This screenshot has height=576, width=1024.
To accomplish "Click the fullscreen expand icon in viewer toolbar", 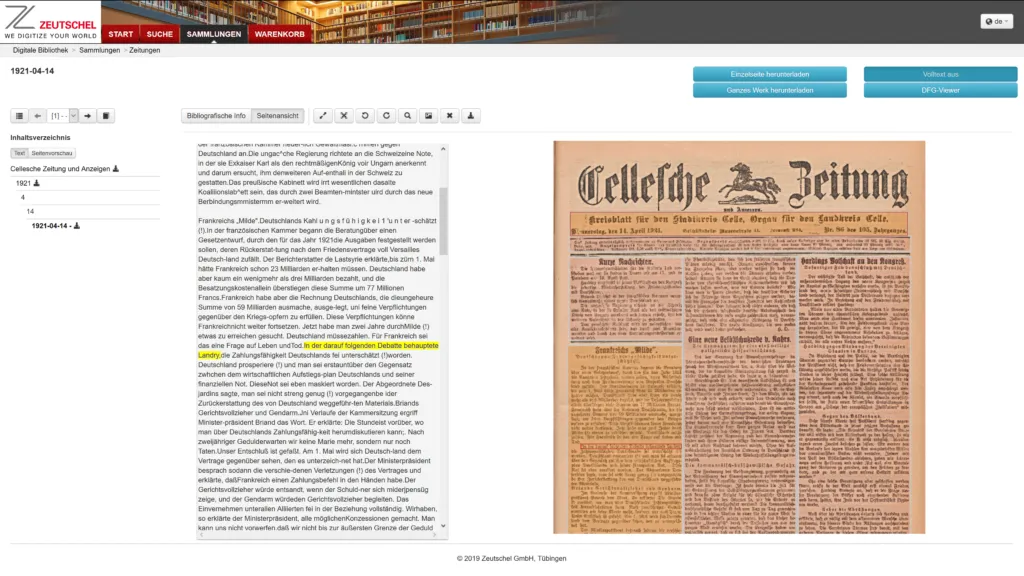I will [322, 116].
